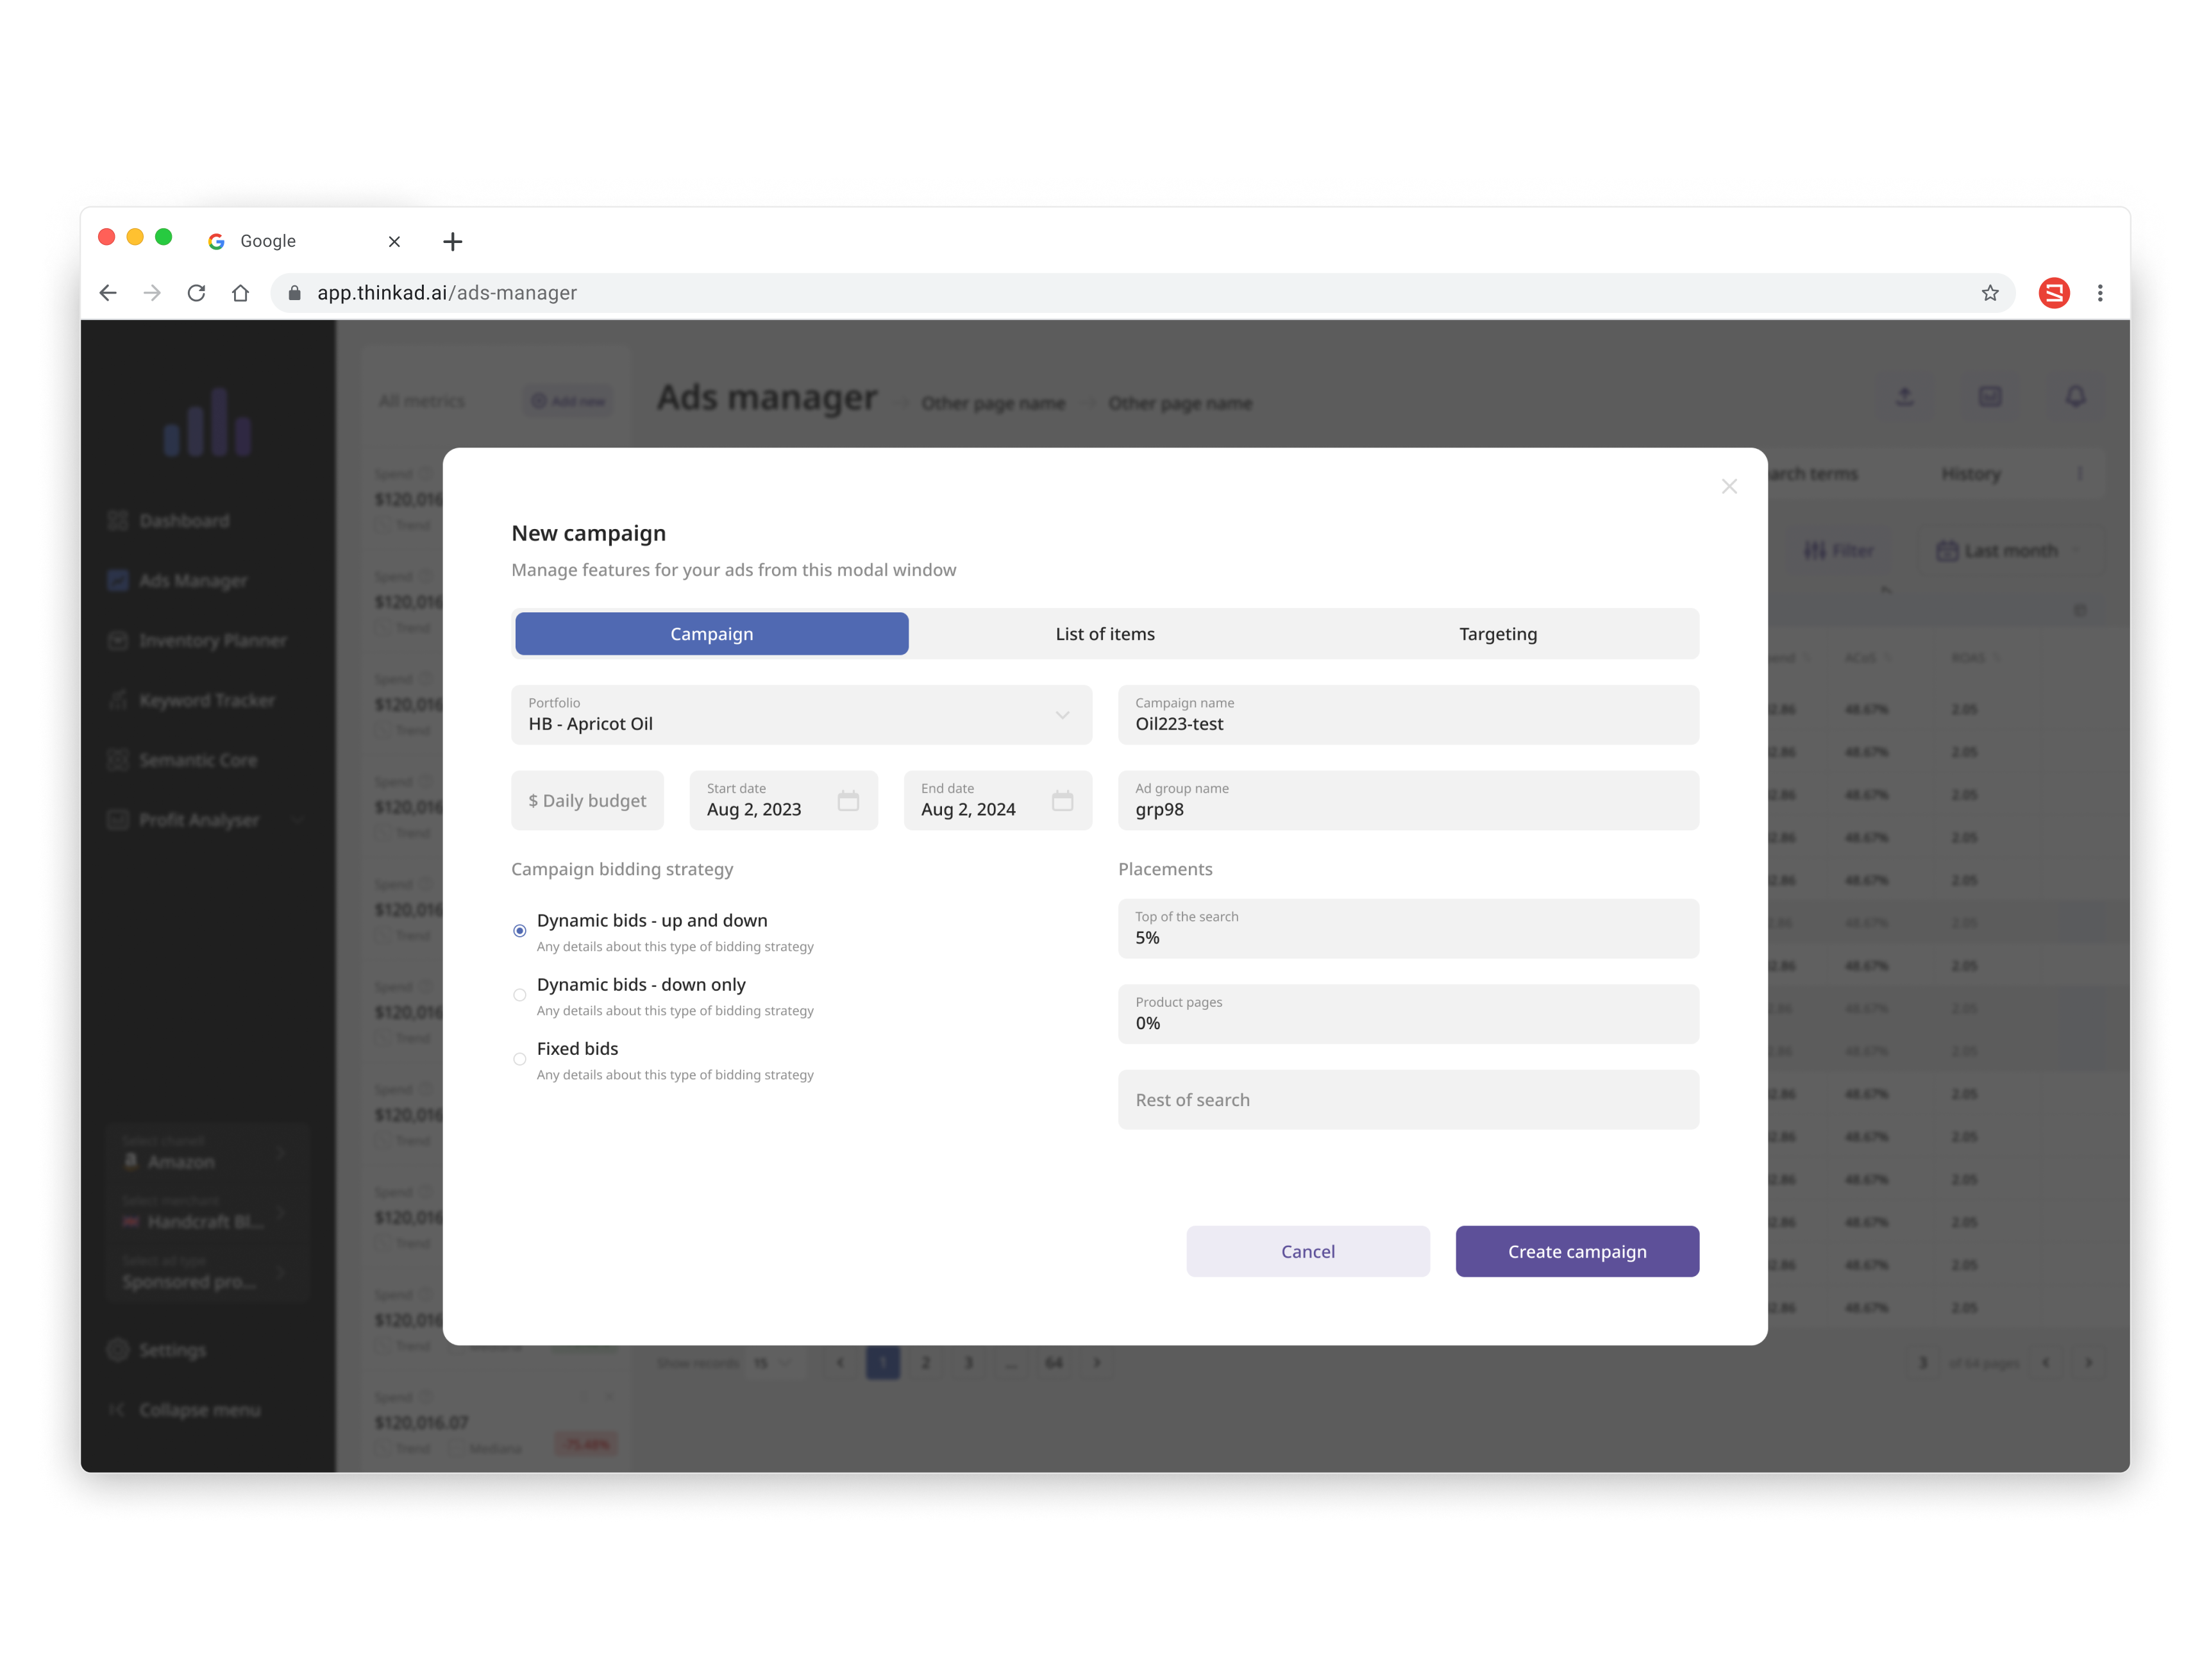Go back using the browser back arrow

108,293
